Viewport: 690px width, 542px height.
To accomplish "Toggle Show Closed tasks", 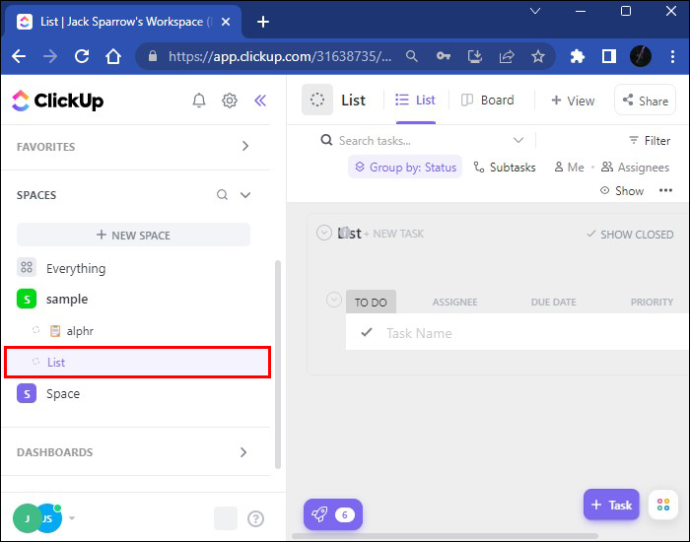I will click(630, 234).
